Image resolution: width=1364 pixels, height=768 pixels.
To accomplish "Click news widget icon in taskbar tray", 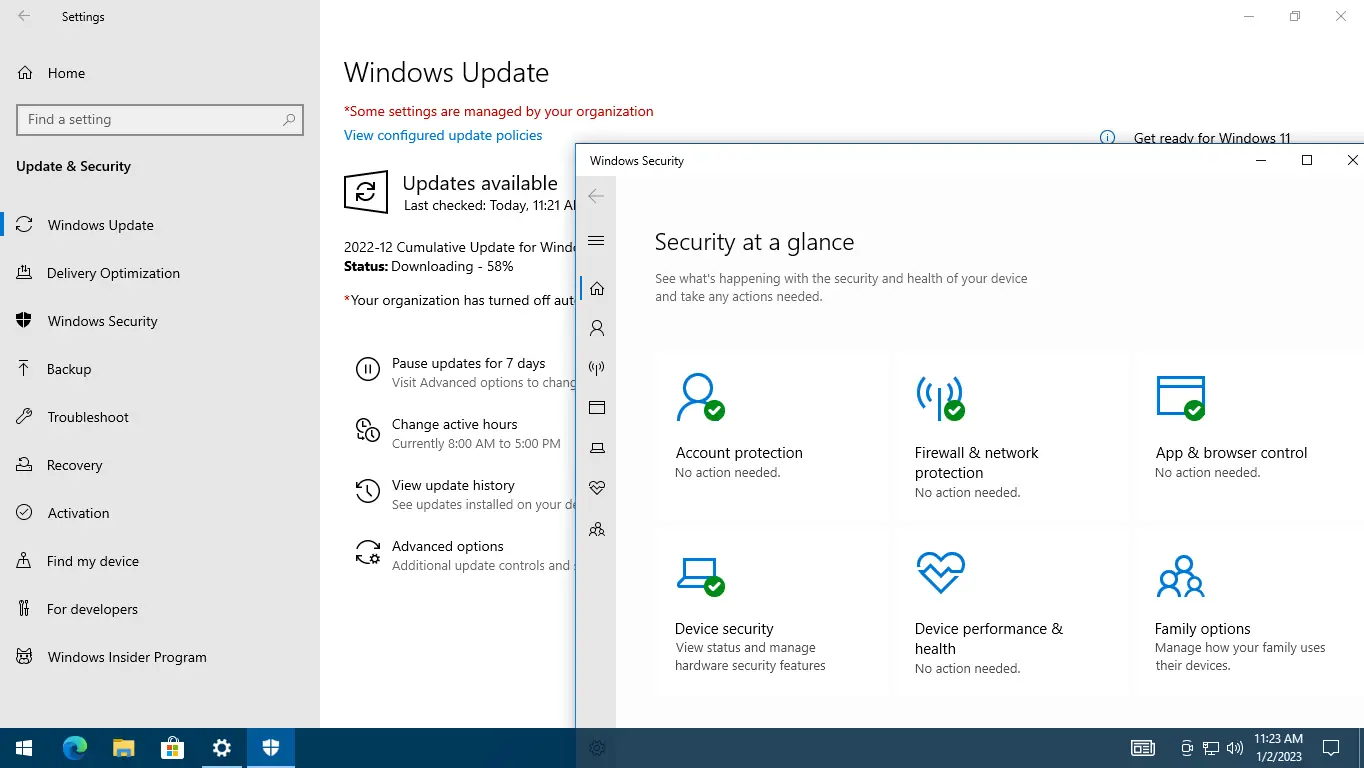I will pyautogui.click(x=1142, y=747).
